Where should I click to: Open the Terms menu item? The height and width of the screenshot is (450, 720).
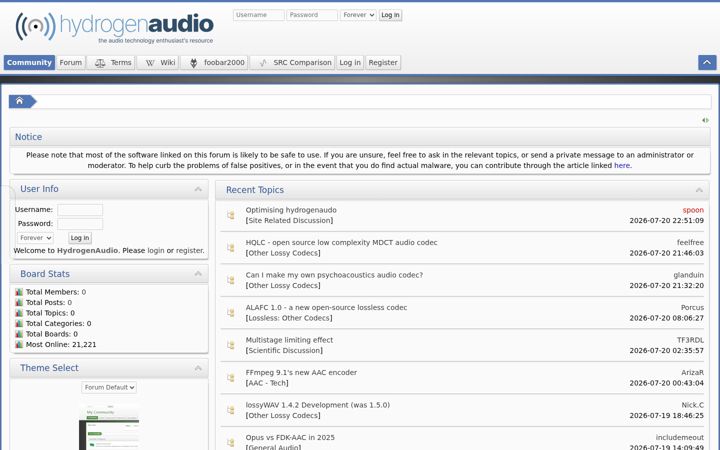click(x=112, y=62)
